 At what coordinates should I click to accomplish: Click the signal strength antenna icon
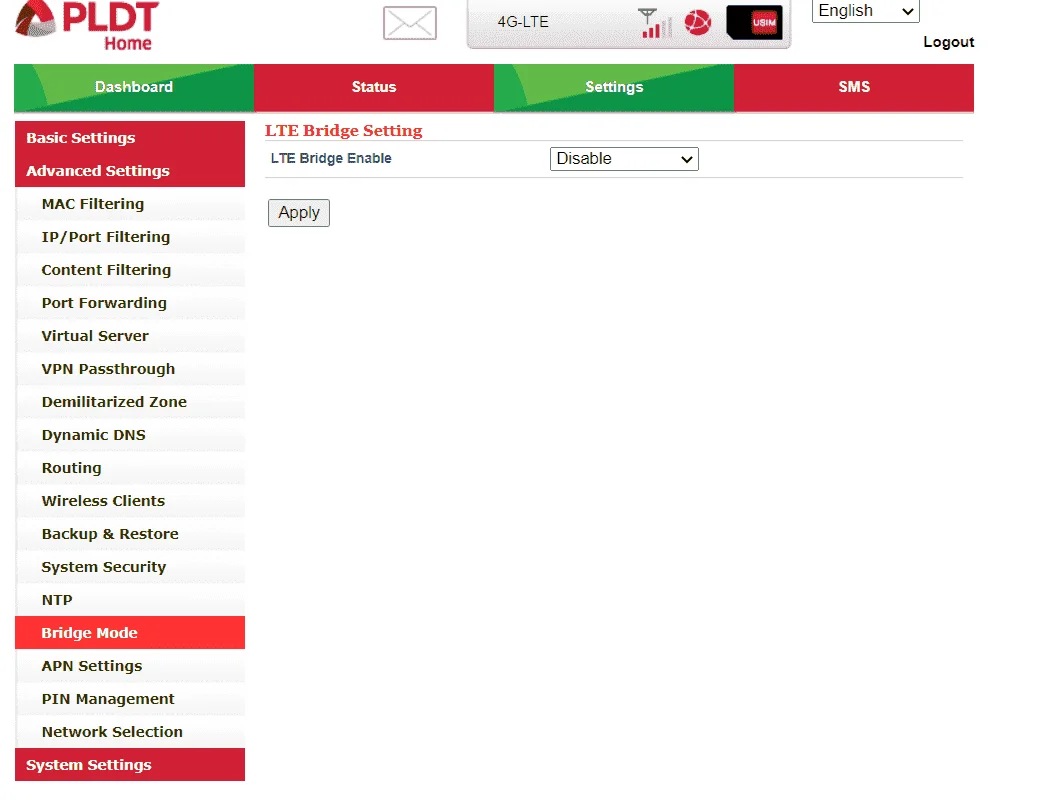(654, 23)
